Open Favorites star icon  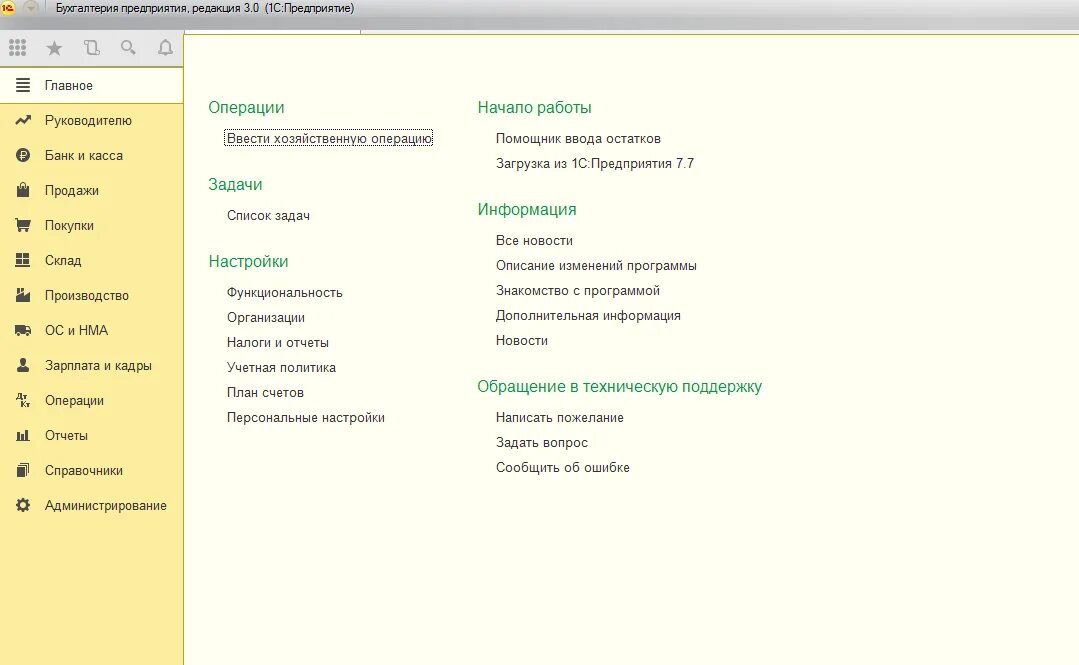click(54, 48)
